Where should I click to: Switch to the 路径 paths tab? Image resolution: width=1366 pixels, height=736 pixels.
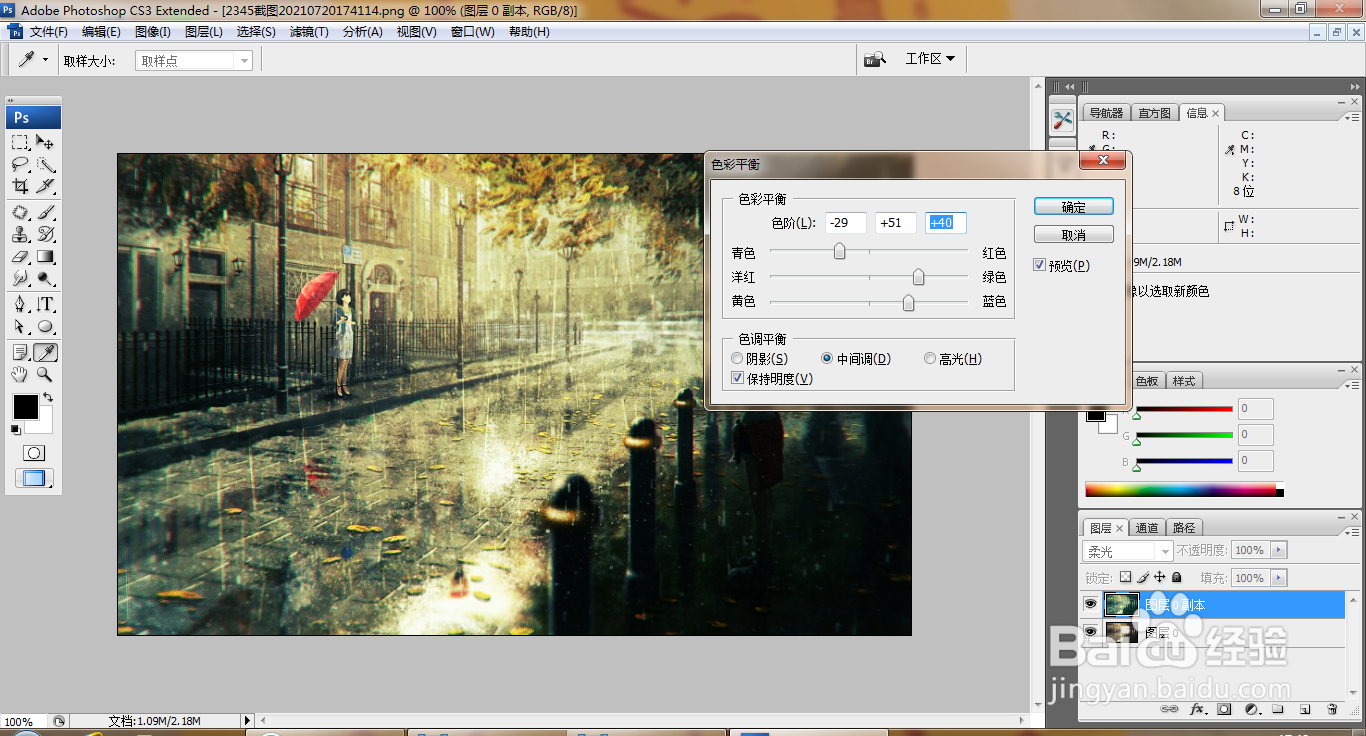click(1184, 528)
